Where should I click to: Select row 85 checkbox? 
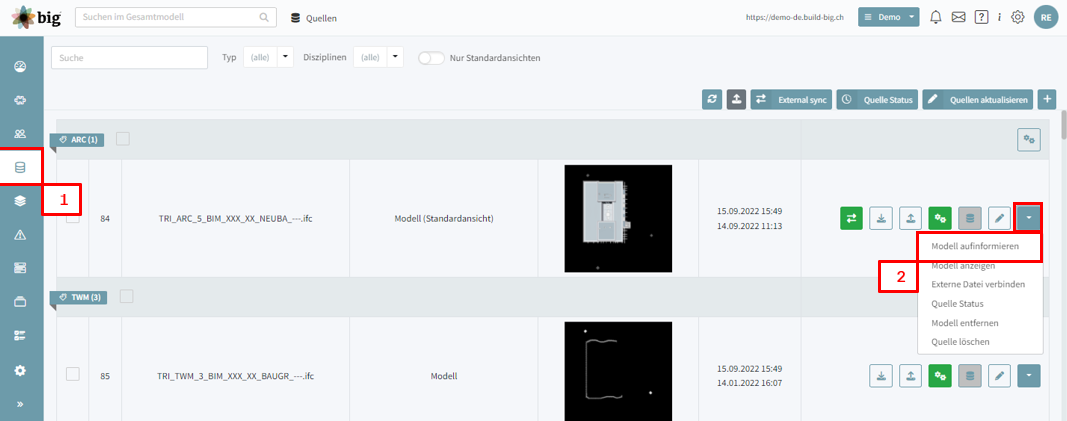[73, 374]
